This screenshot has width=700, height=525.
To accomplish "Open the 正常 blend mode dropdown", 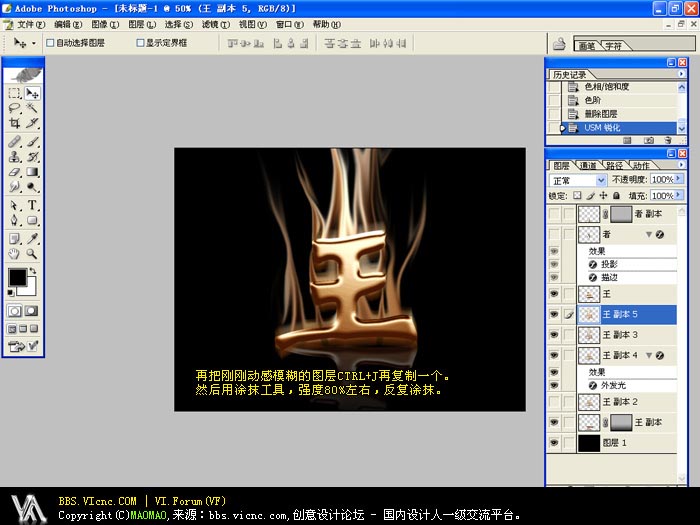I will [601, 180].
